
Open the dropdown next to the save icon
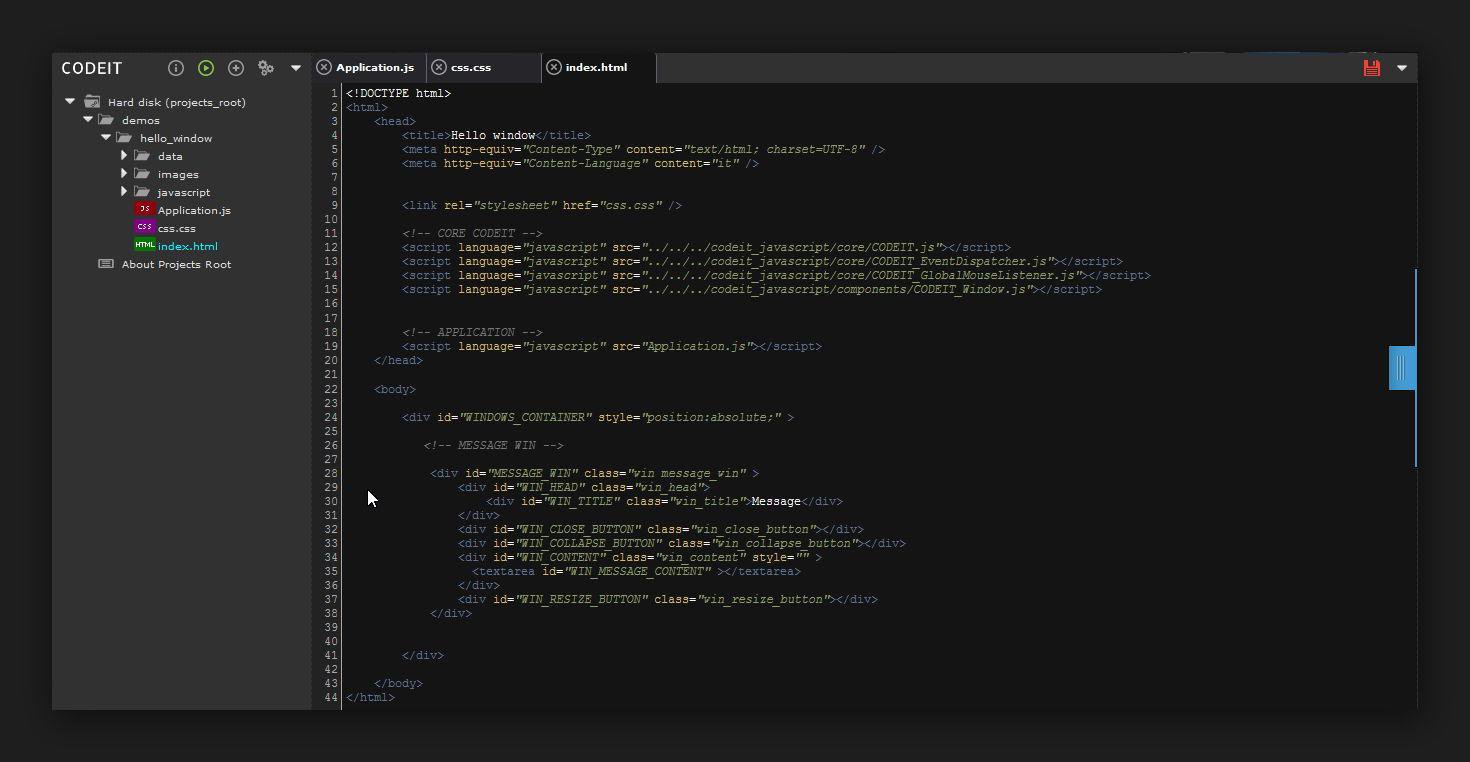tap(1400, 68)
